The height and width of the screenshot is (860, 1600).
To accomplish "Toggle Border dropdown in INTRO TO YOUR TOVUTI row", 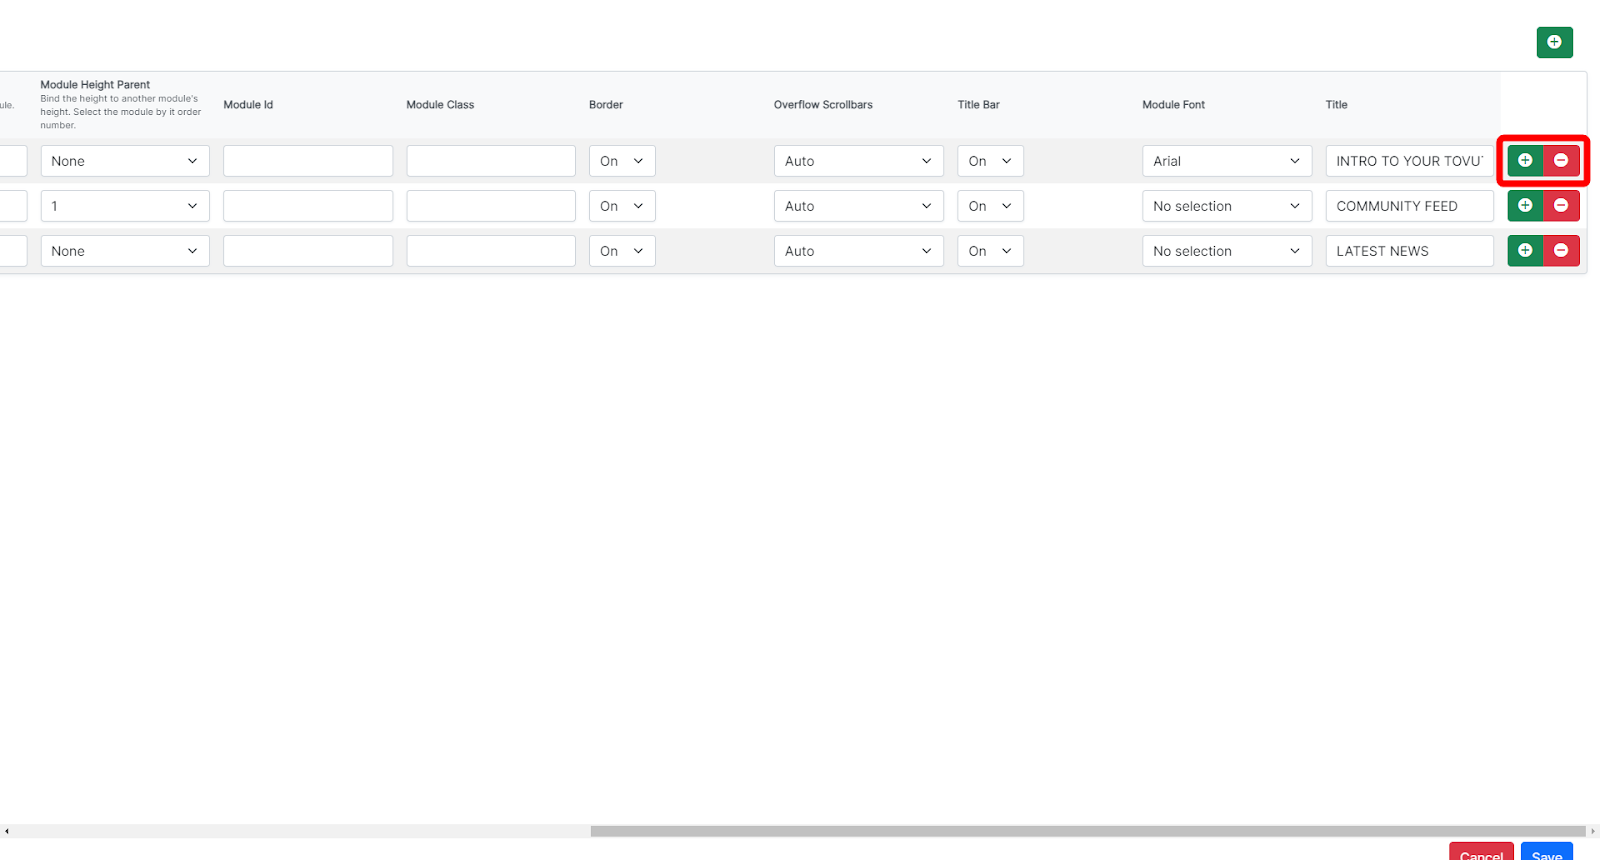I will click(x=622, y=161).
